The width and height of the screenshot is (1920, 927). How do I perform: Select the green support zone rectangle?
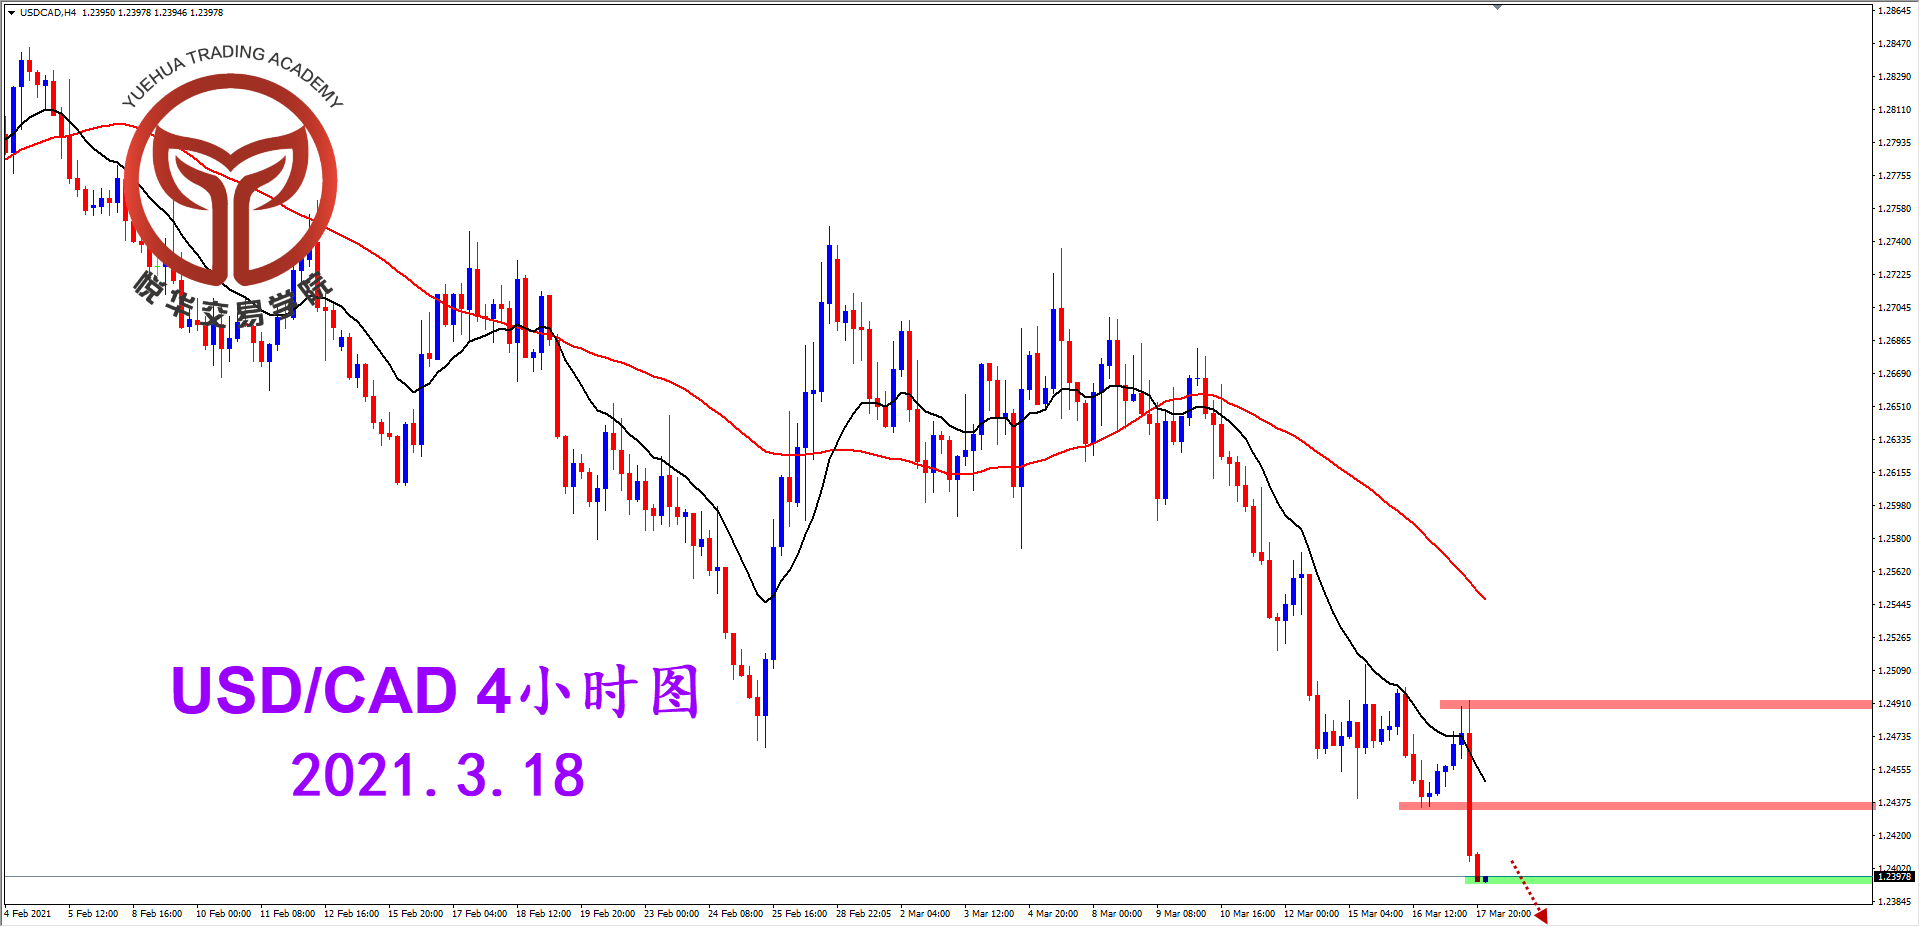[1668, 880]
